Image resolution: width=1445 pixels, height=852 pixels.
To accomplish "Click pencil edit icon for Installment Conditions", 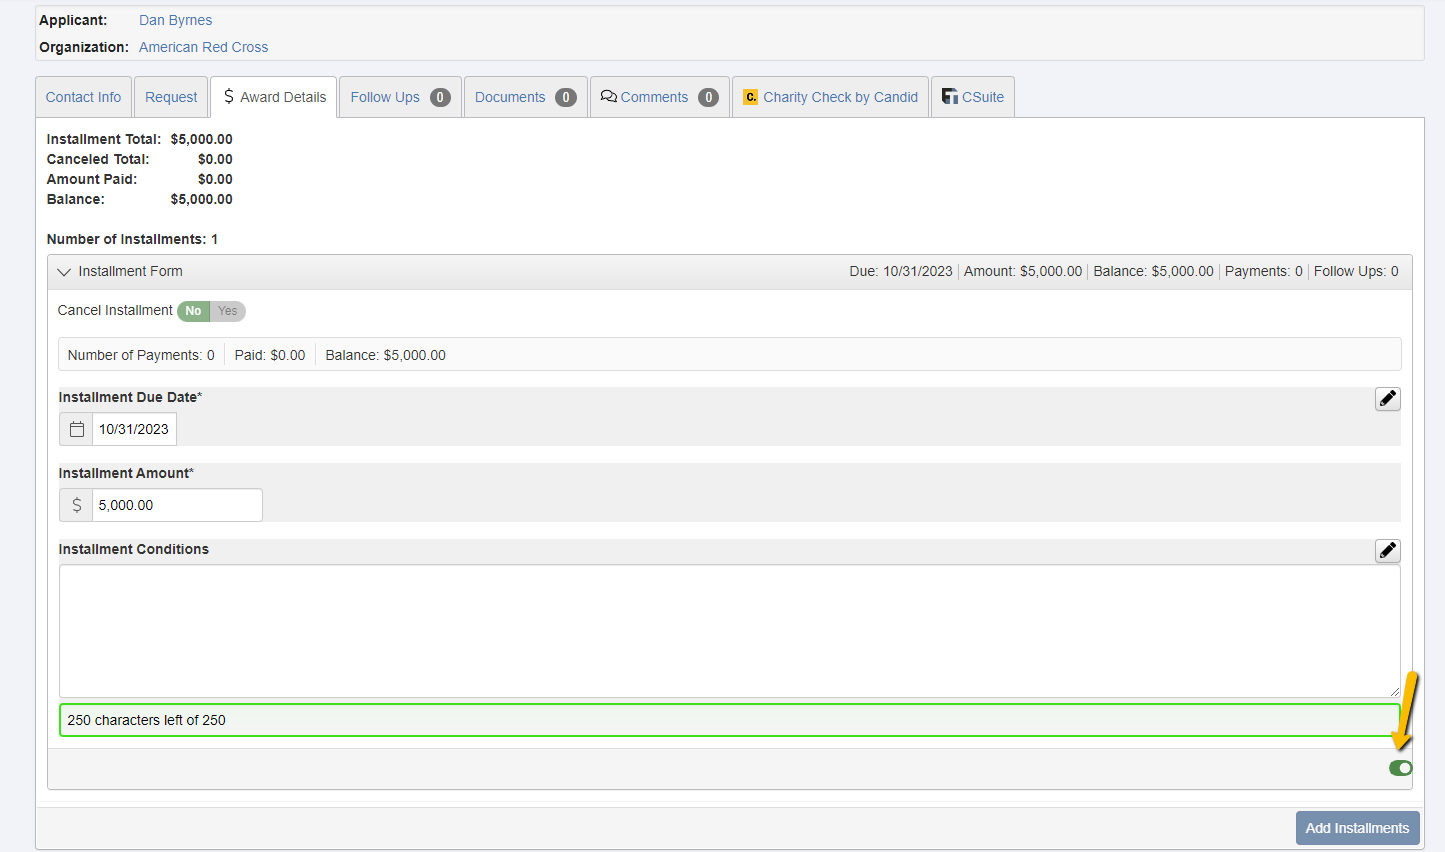I will click(x=1387, y=551).
